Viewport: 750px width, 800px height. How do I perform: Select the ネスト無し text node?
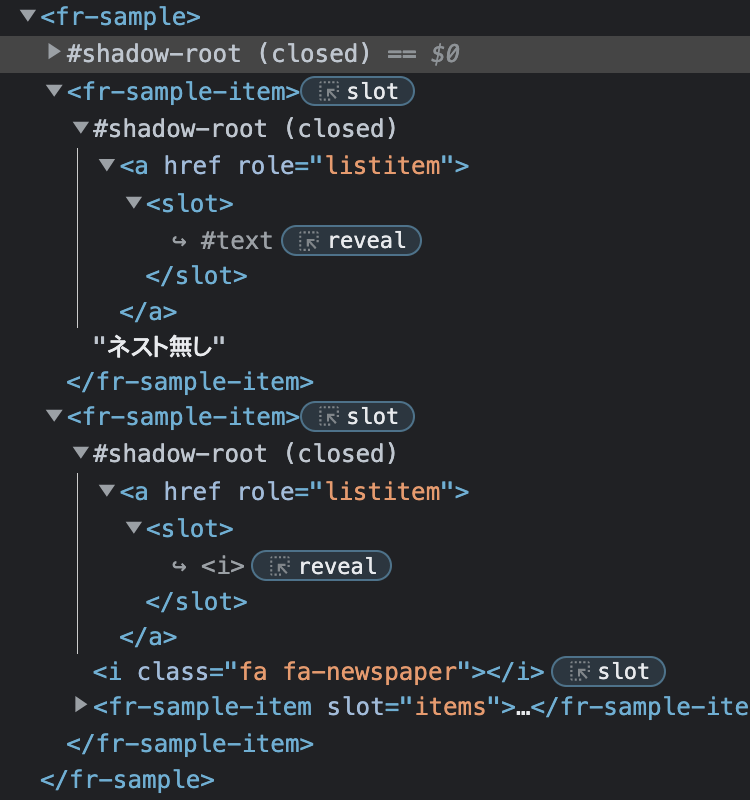159,346
